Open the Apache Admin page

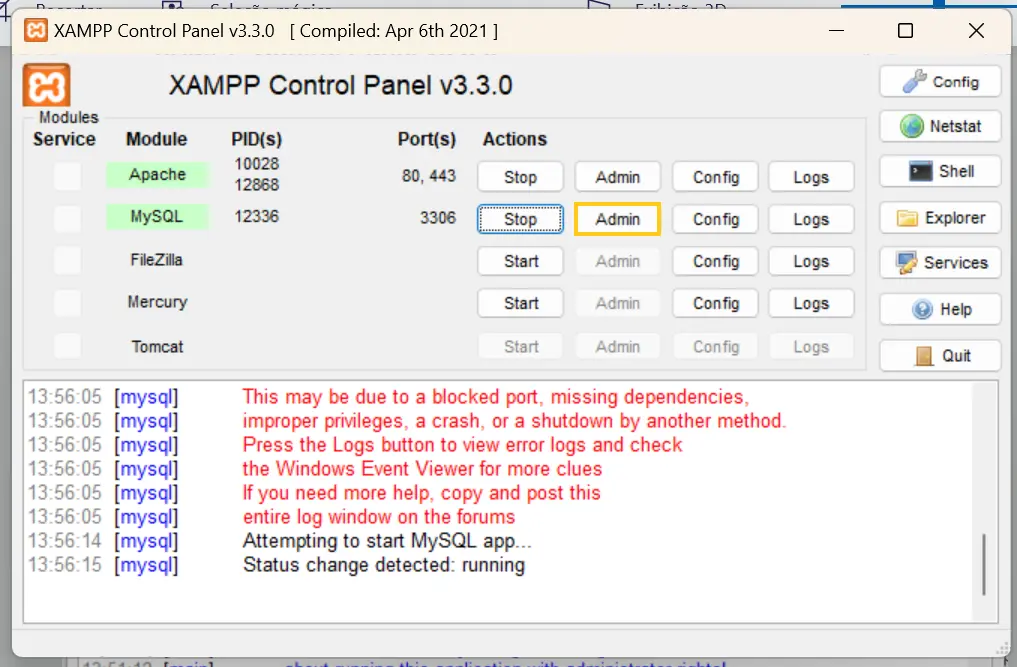(x=617, y=177)
